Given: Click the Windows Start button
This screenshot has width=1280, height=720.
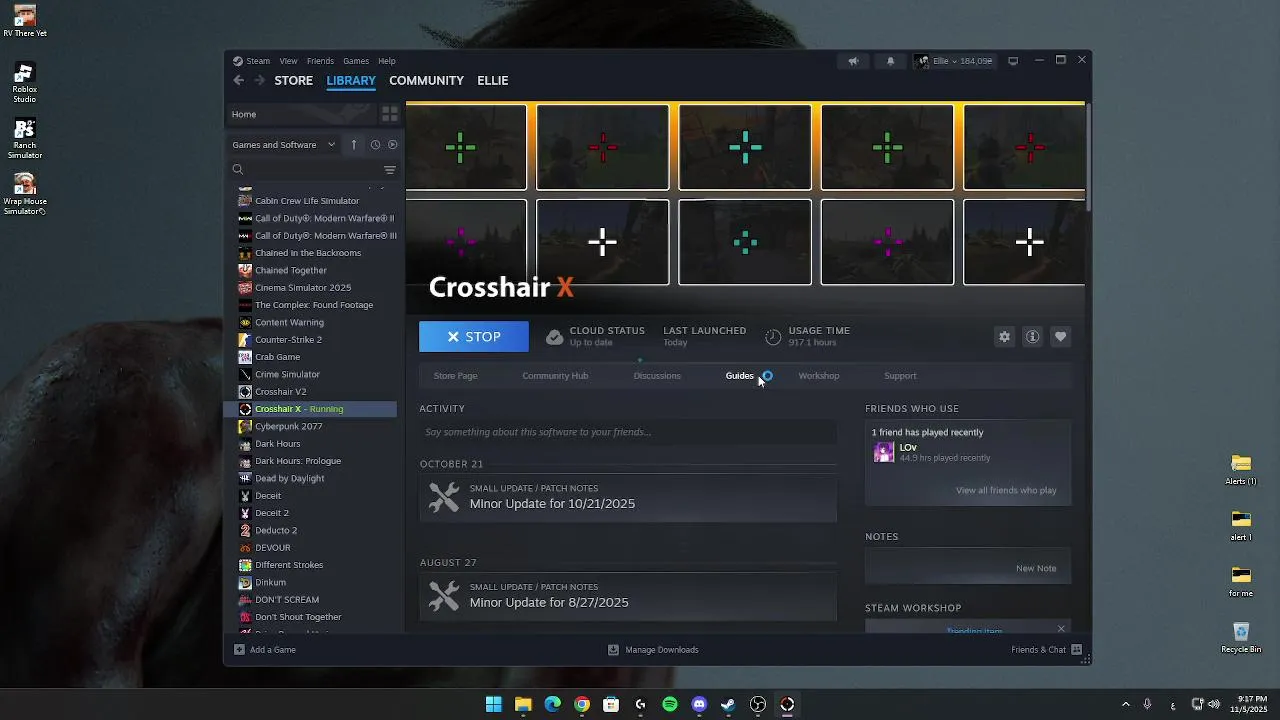Looking at the screenshot, I should (x=494, y=704).
